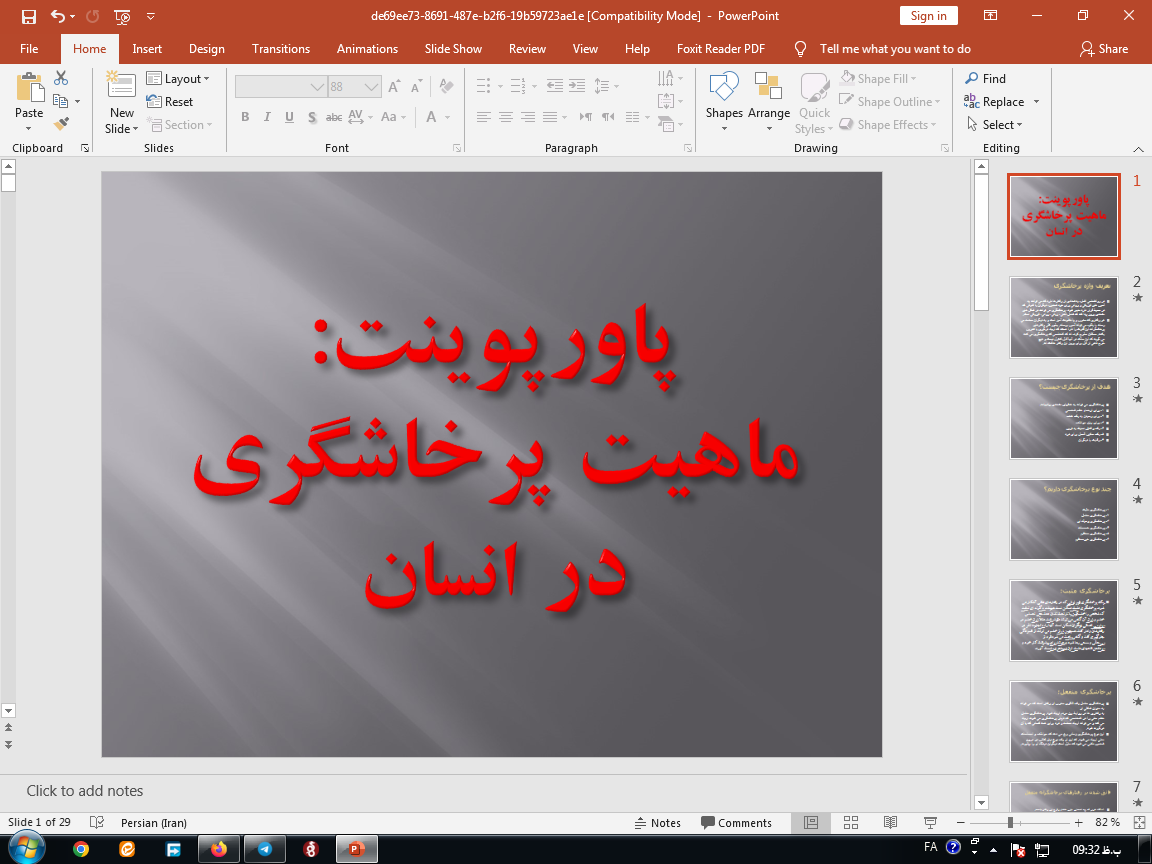This screenshot has width=1152, height=864.
Task: Select the Bold formatting icon
Action: pos(244,117)
